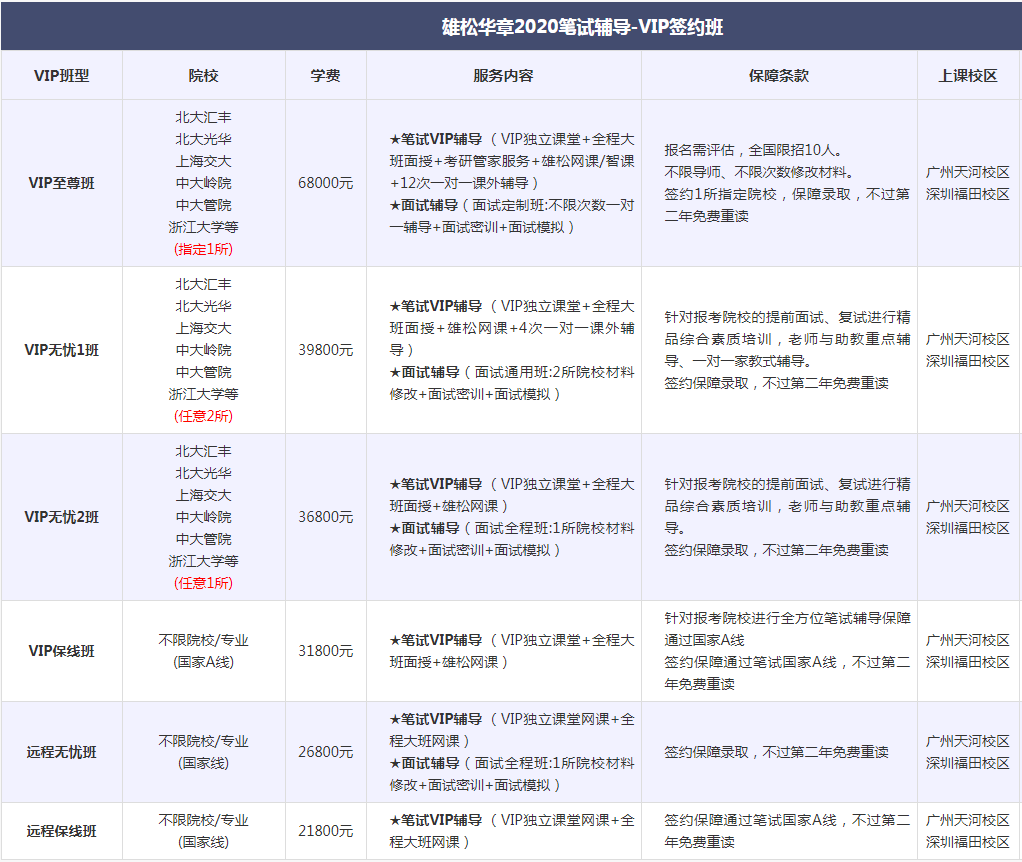Viewport: 1022px width, 862px height.
Task: Click the 68000元 tuition price
Action: 327,183
